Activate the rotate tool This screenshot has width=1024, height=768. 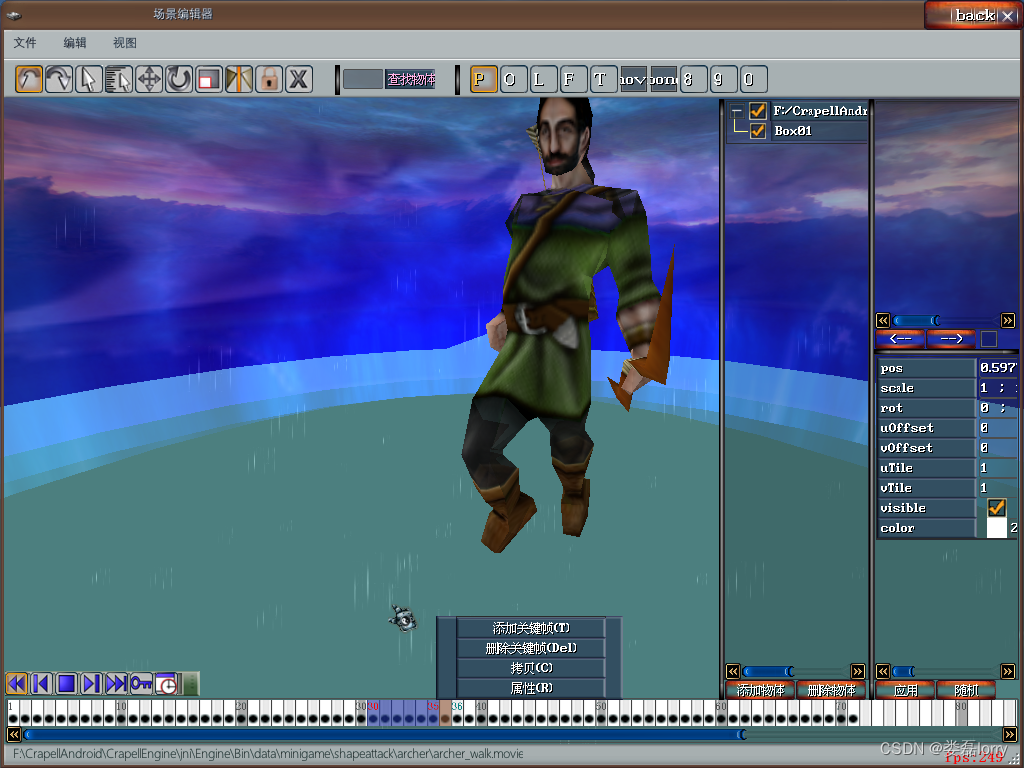[179, 80]
